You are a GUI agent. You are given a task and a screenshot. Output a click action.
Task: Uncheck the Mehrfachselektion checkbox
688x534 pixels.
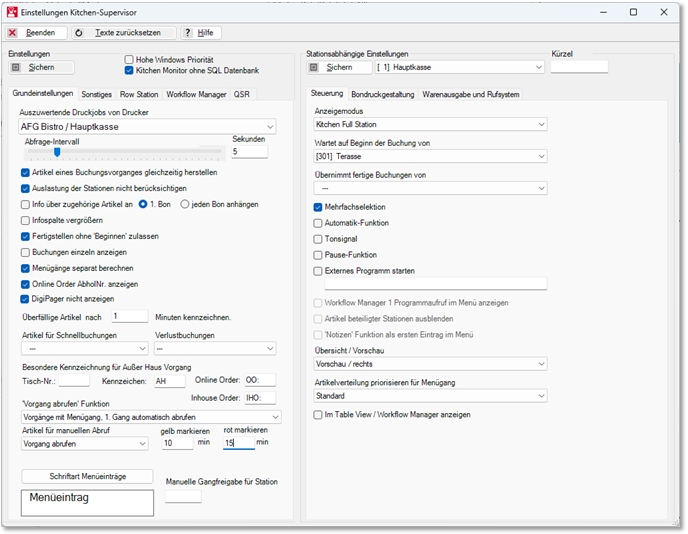coord(318,206)
